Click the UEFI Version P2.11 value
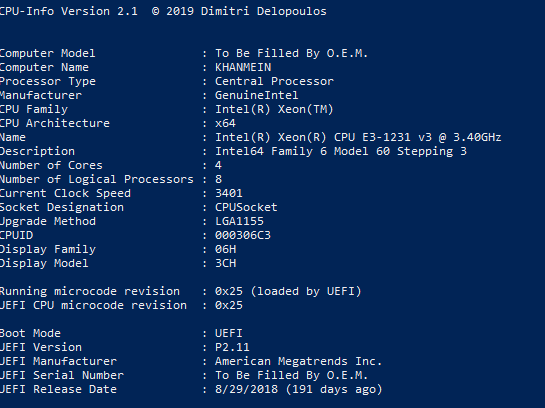545x408 pixels. (232, 347)
